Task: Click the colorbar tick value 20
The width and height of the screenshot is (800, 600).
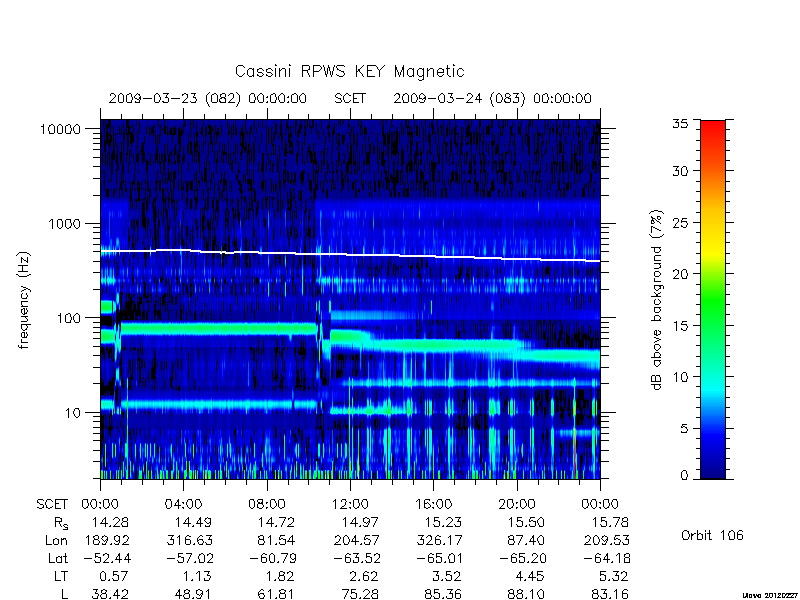Action: [681, 274]
